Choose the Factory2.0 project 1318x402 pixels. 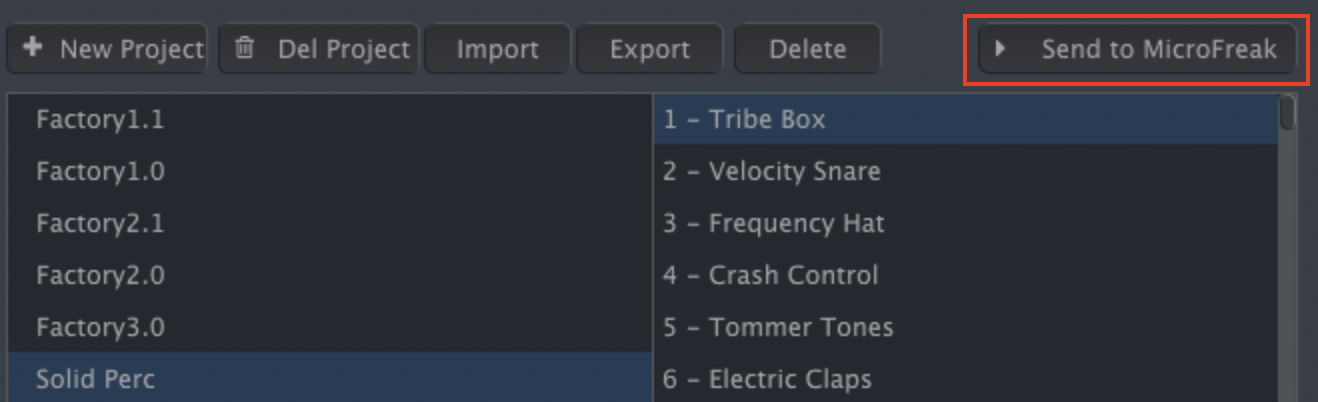click(x=330, y=275)
